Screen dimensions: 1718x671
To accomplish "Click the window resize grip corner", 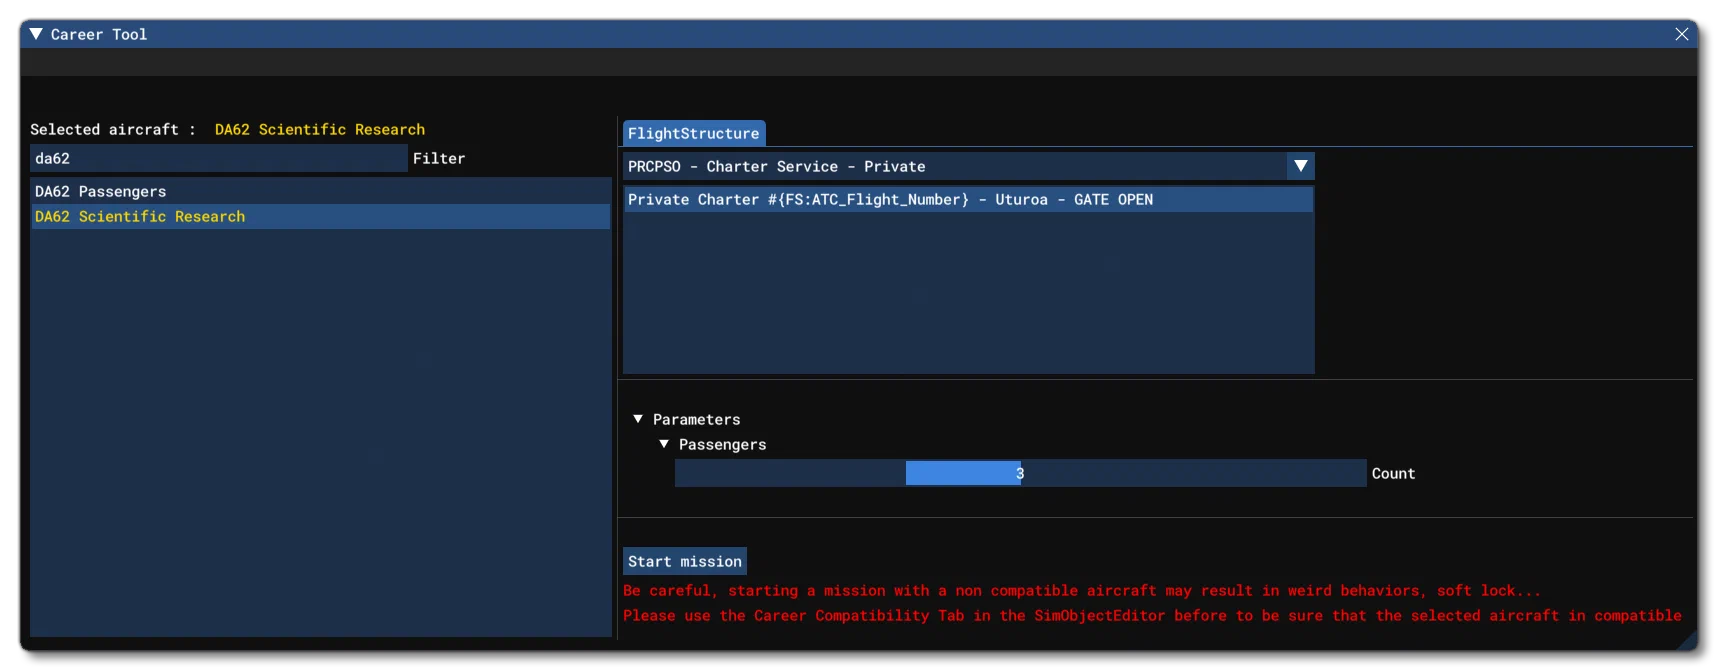I will [1688, 641].
